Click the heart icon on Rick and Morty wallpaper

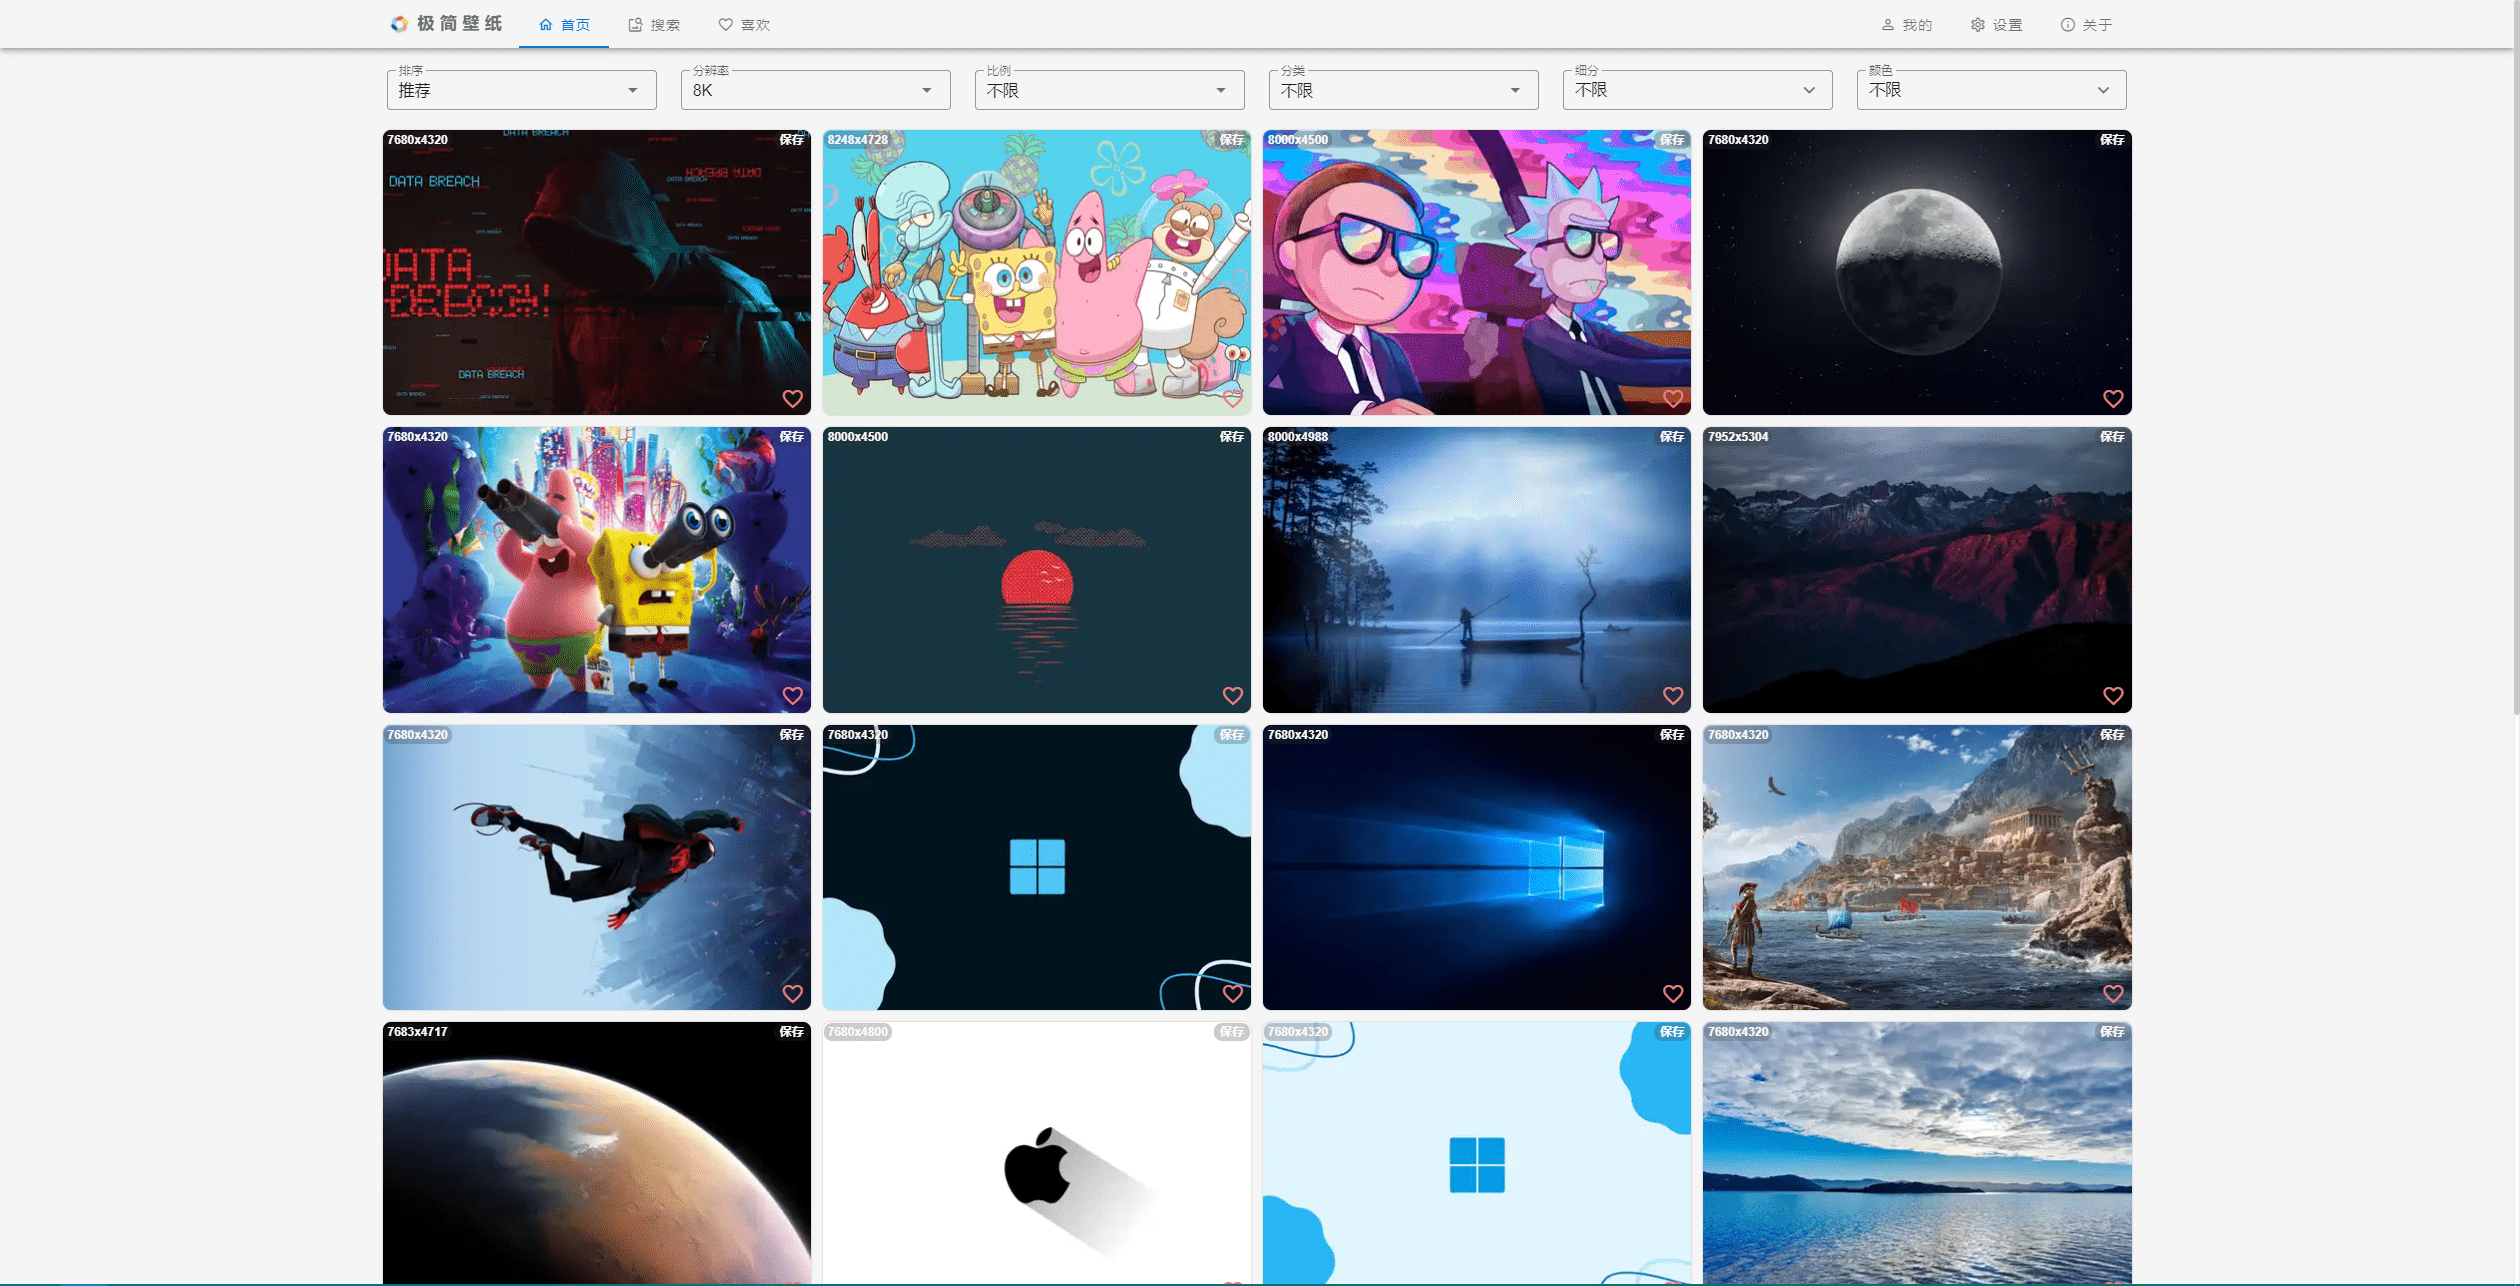coord(1671,399)
